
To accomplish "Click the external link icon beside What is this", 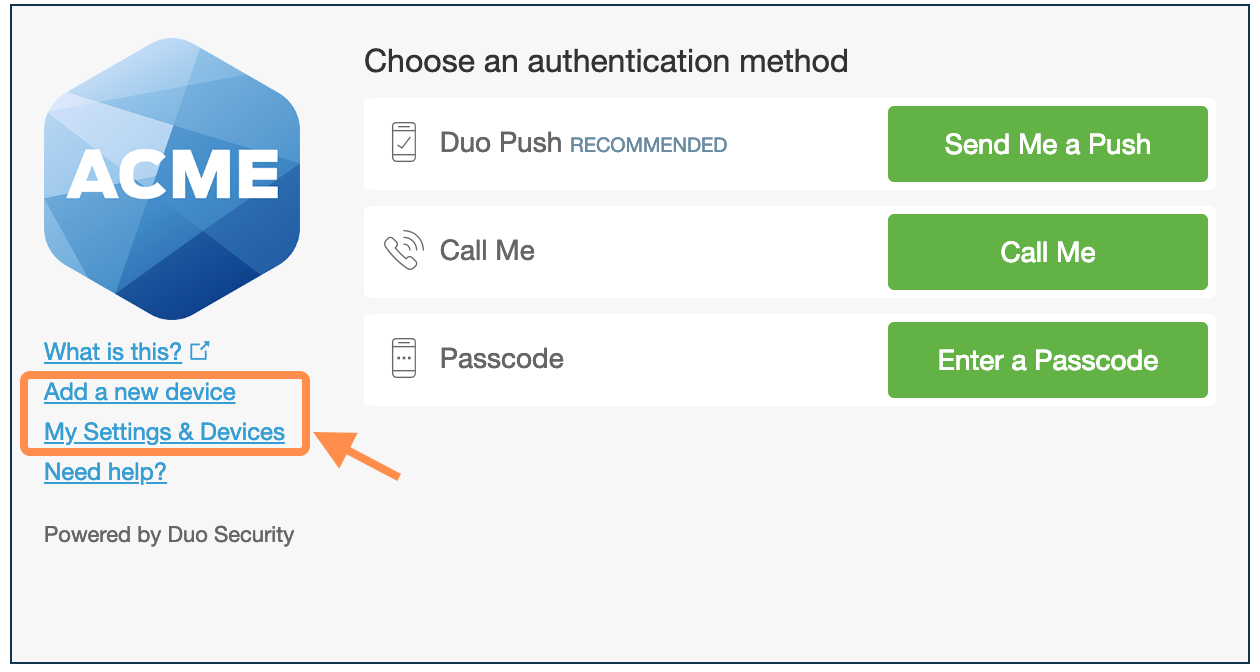I will pos(200,350).
